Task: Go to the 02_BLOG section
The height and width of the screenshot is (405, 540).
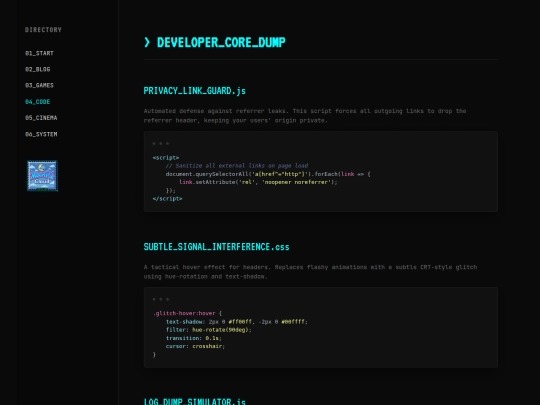Action: (38, 69)
